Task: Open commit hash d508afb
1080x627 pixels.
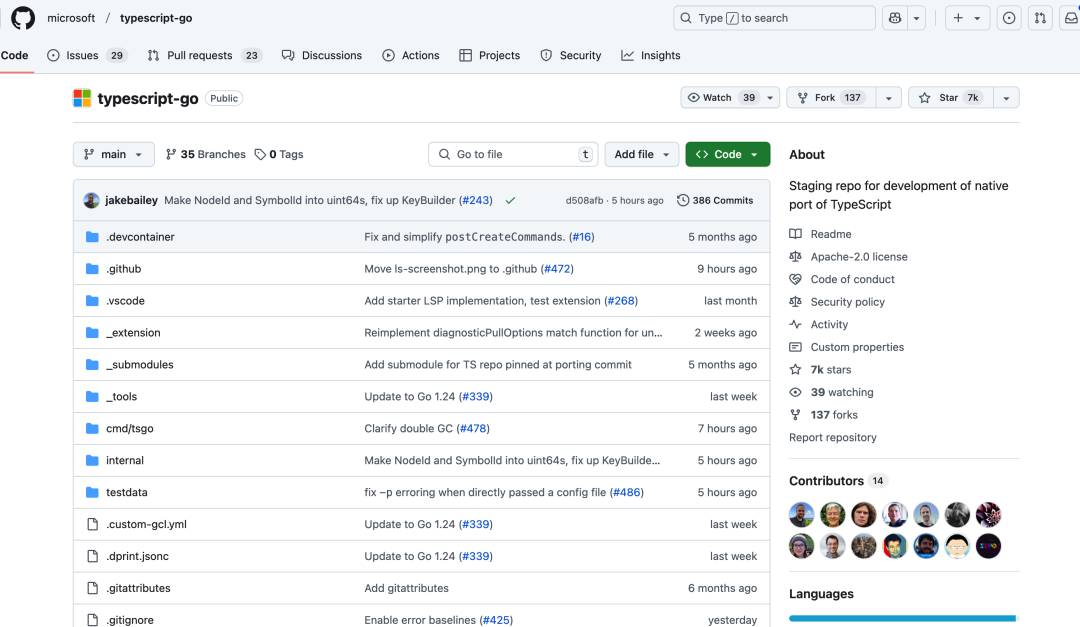Action: [x=584, y=201]
